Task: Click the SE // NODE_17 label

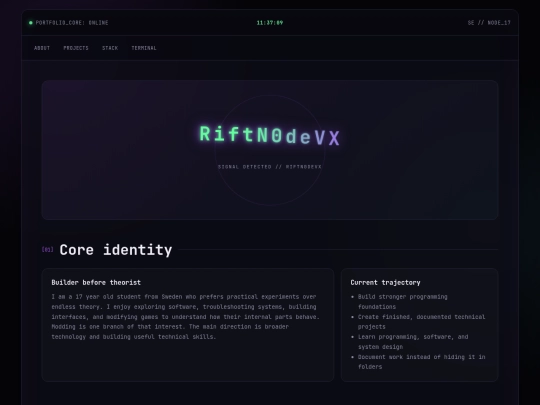Action: 489,23
